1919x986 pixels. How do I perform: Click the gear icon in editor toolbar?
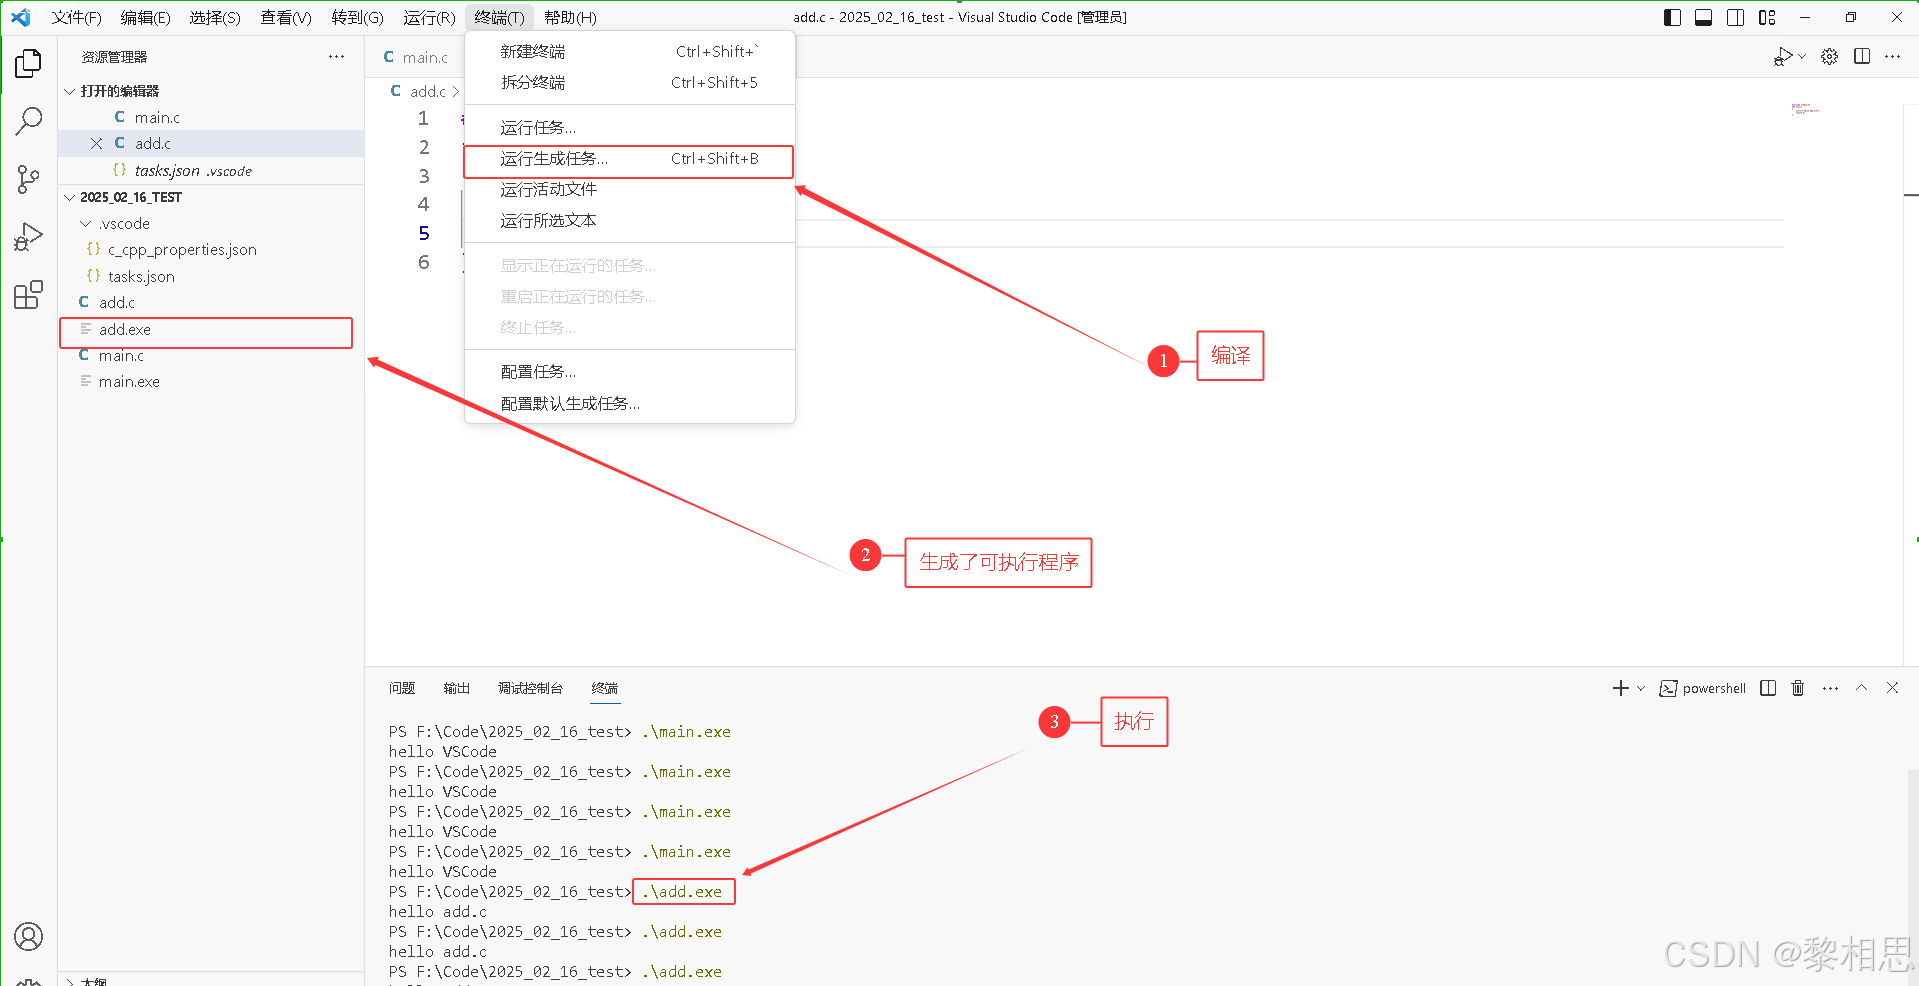tap(1829, 57)
